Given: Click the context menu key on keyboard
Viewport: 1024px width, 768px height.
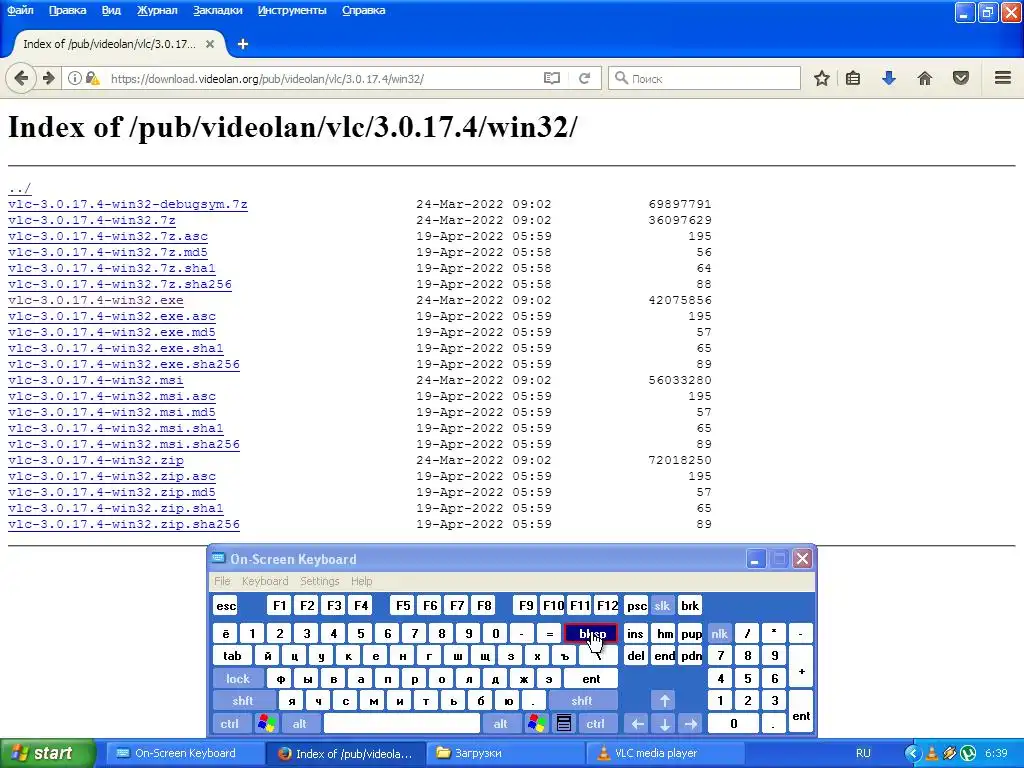Looking at the screenshot, I should [564, 724].
